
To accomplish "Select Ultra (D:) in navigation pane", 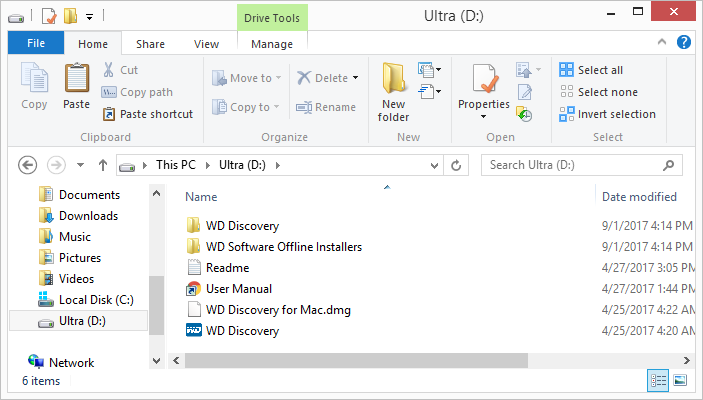I will [x=78, y=321].
